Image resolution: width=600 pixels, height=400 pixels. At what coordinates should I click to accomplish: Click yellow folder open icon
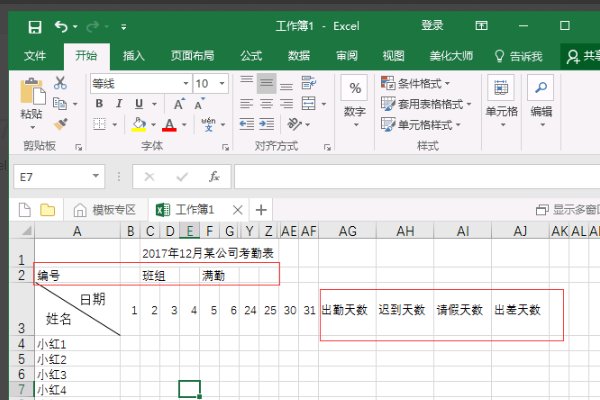[x=47, y=210]
